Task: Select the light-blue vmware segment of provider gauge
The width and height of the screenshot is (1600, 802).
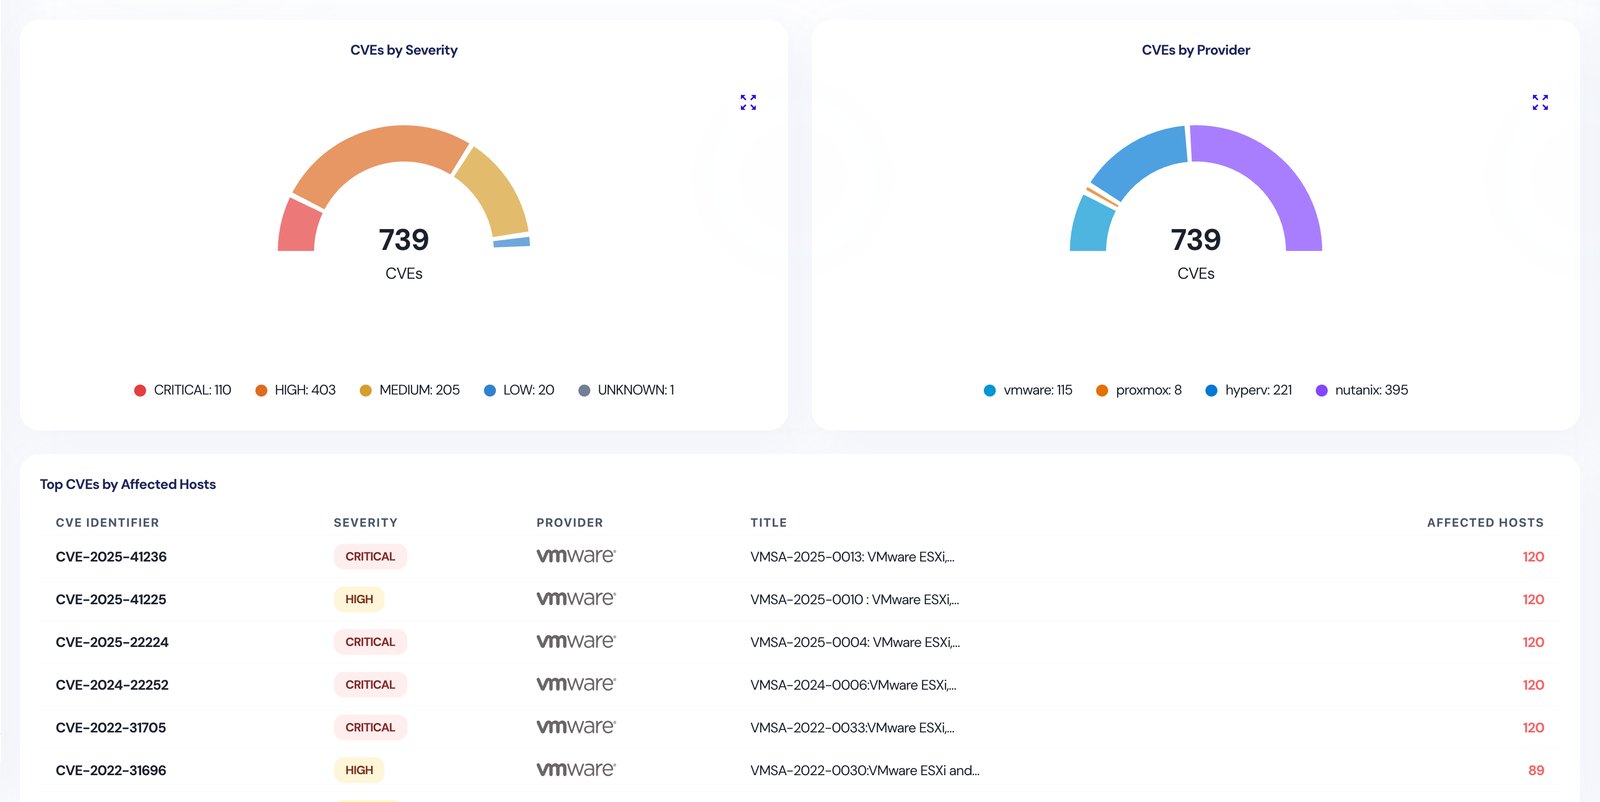Action: tap(1090, 225)
